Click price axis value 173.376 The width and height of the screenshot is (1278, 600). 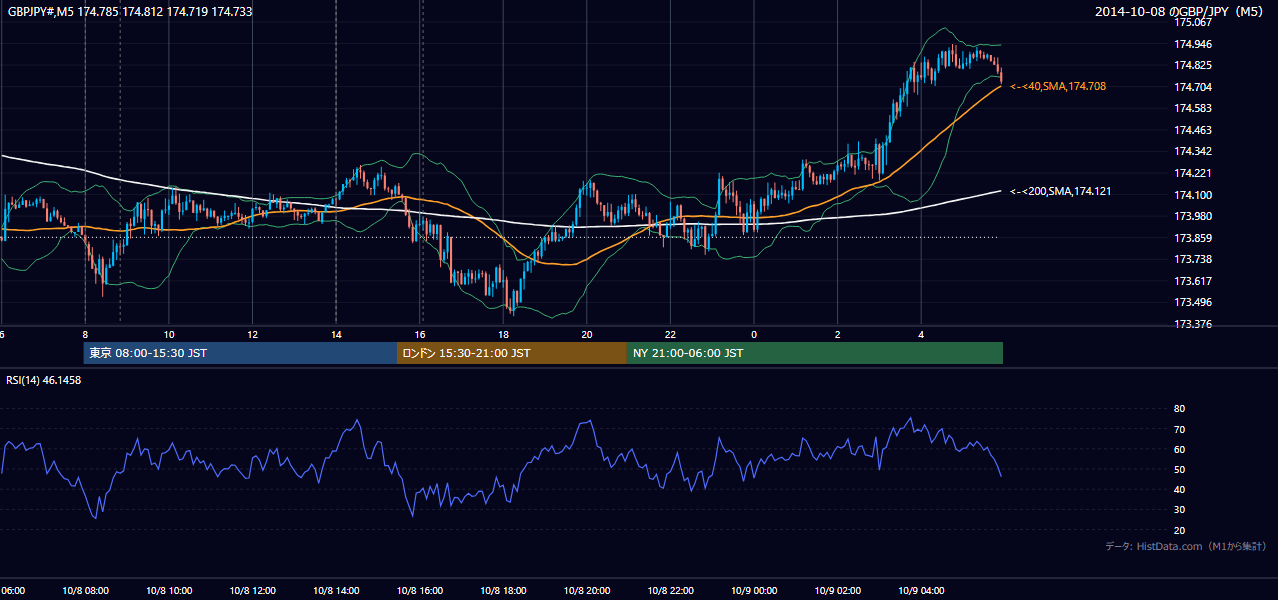pyautogui.click(x=1193, y=324)
